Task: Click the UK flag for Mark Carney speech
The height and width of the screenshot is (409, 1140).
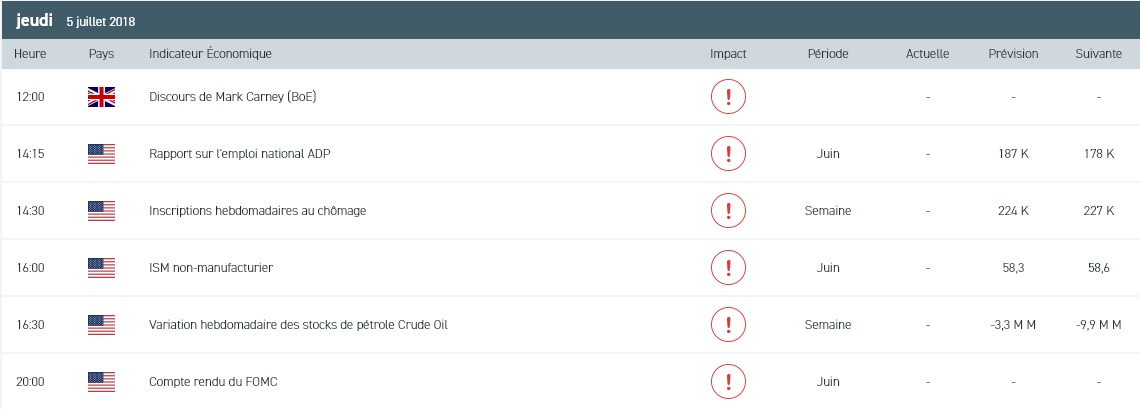Action: tap(101, 97)
